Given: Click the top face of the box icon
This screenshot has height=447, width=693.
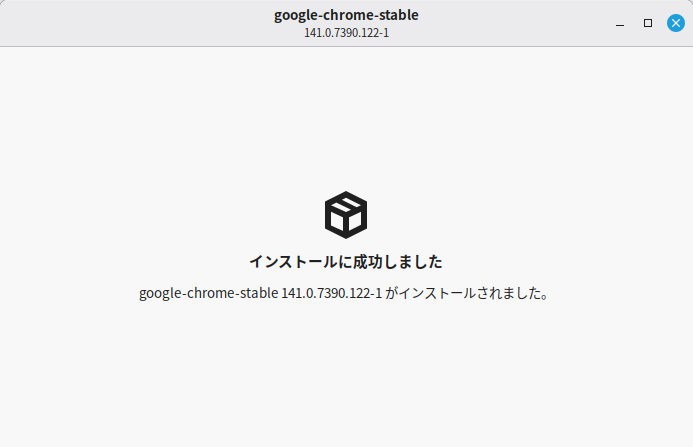Looking at the screenshot, I should coord(346,202).
